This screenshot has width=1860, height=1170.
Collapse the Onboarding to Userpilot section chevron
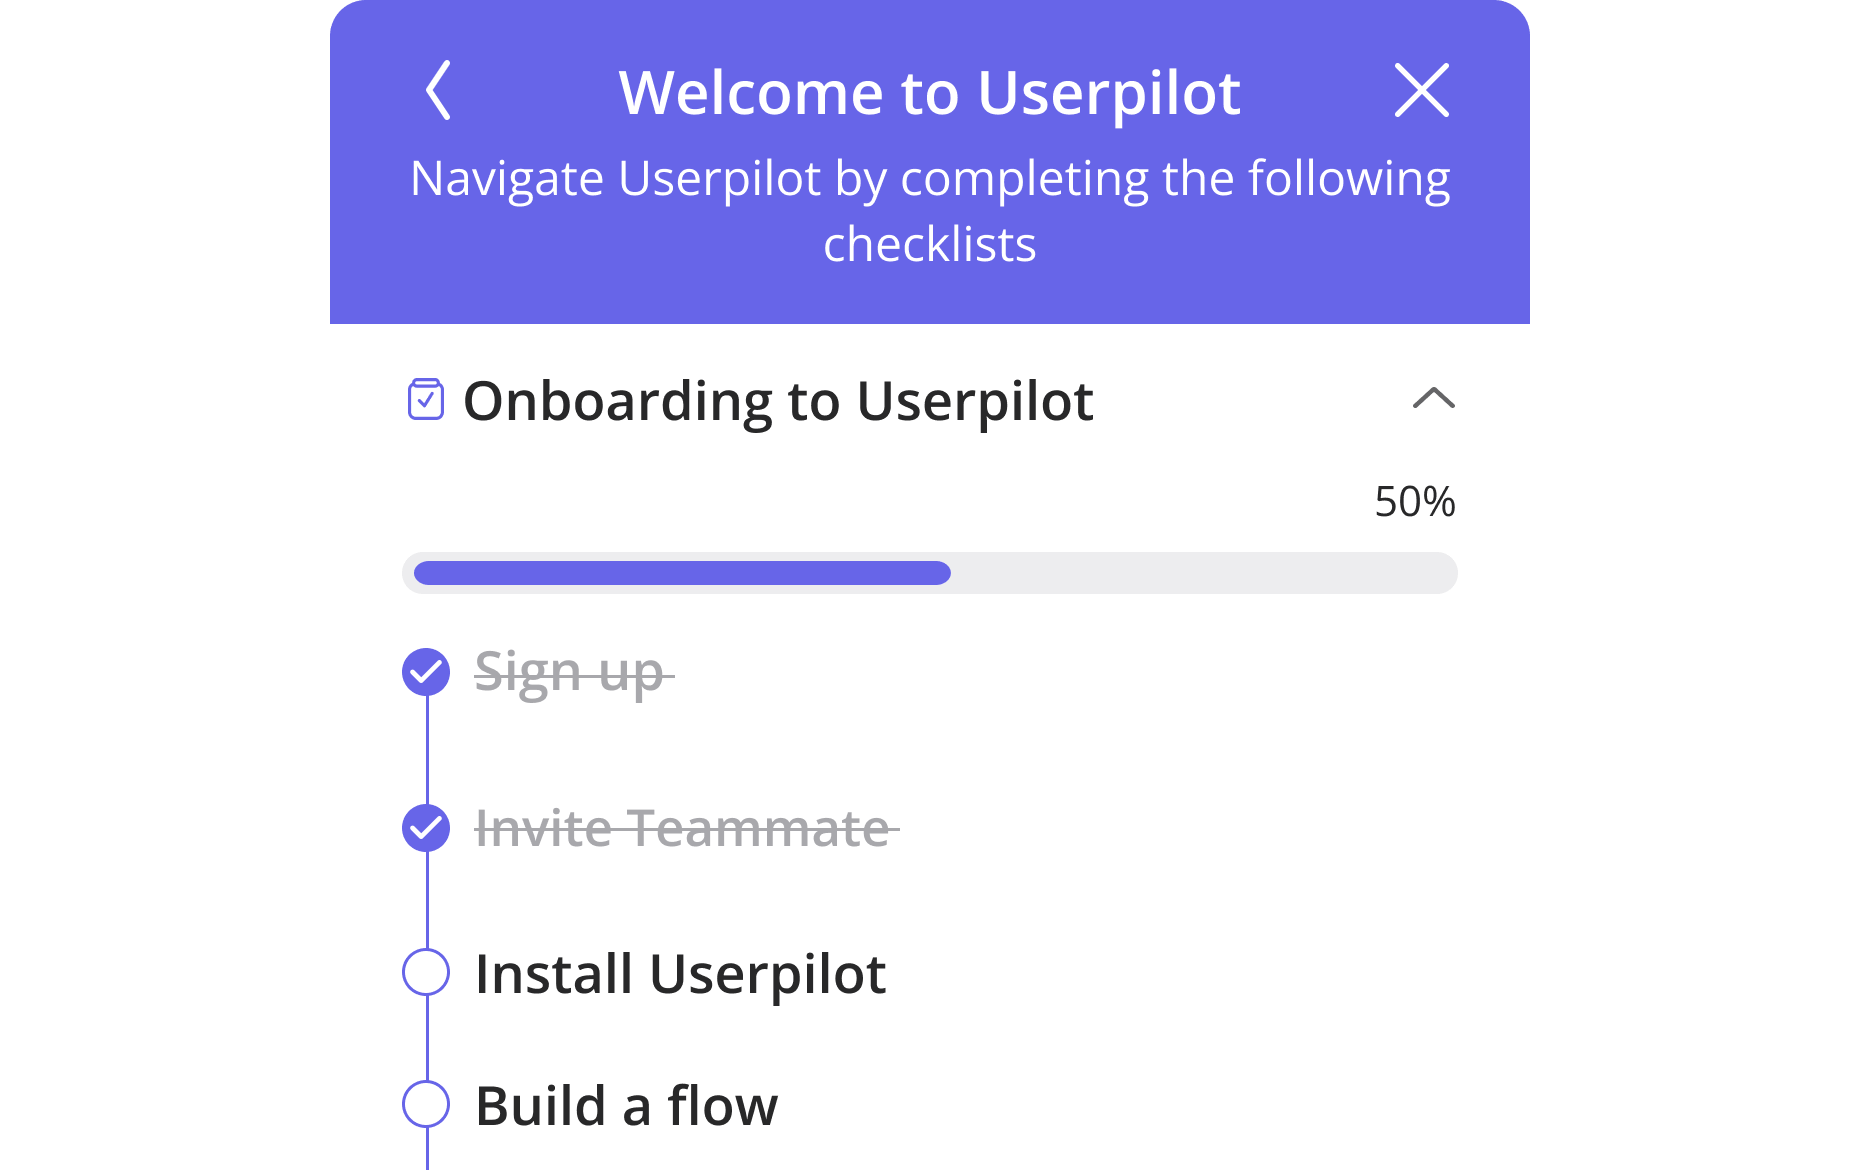click(1433, 399)
